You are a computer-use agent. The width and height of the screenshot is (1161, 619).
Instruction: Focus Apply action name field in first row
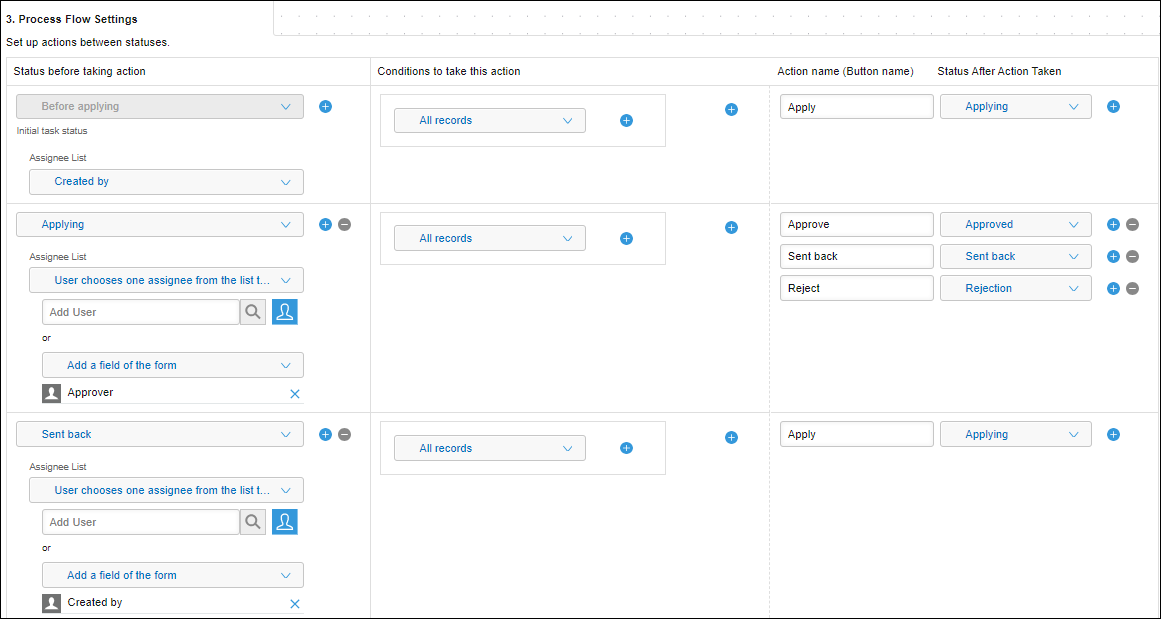pos(857,107)
